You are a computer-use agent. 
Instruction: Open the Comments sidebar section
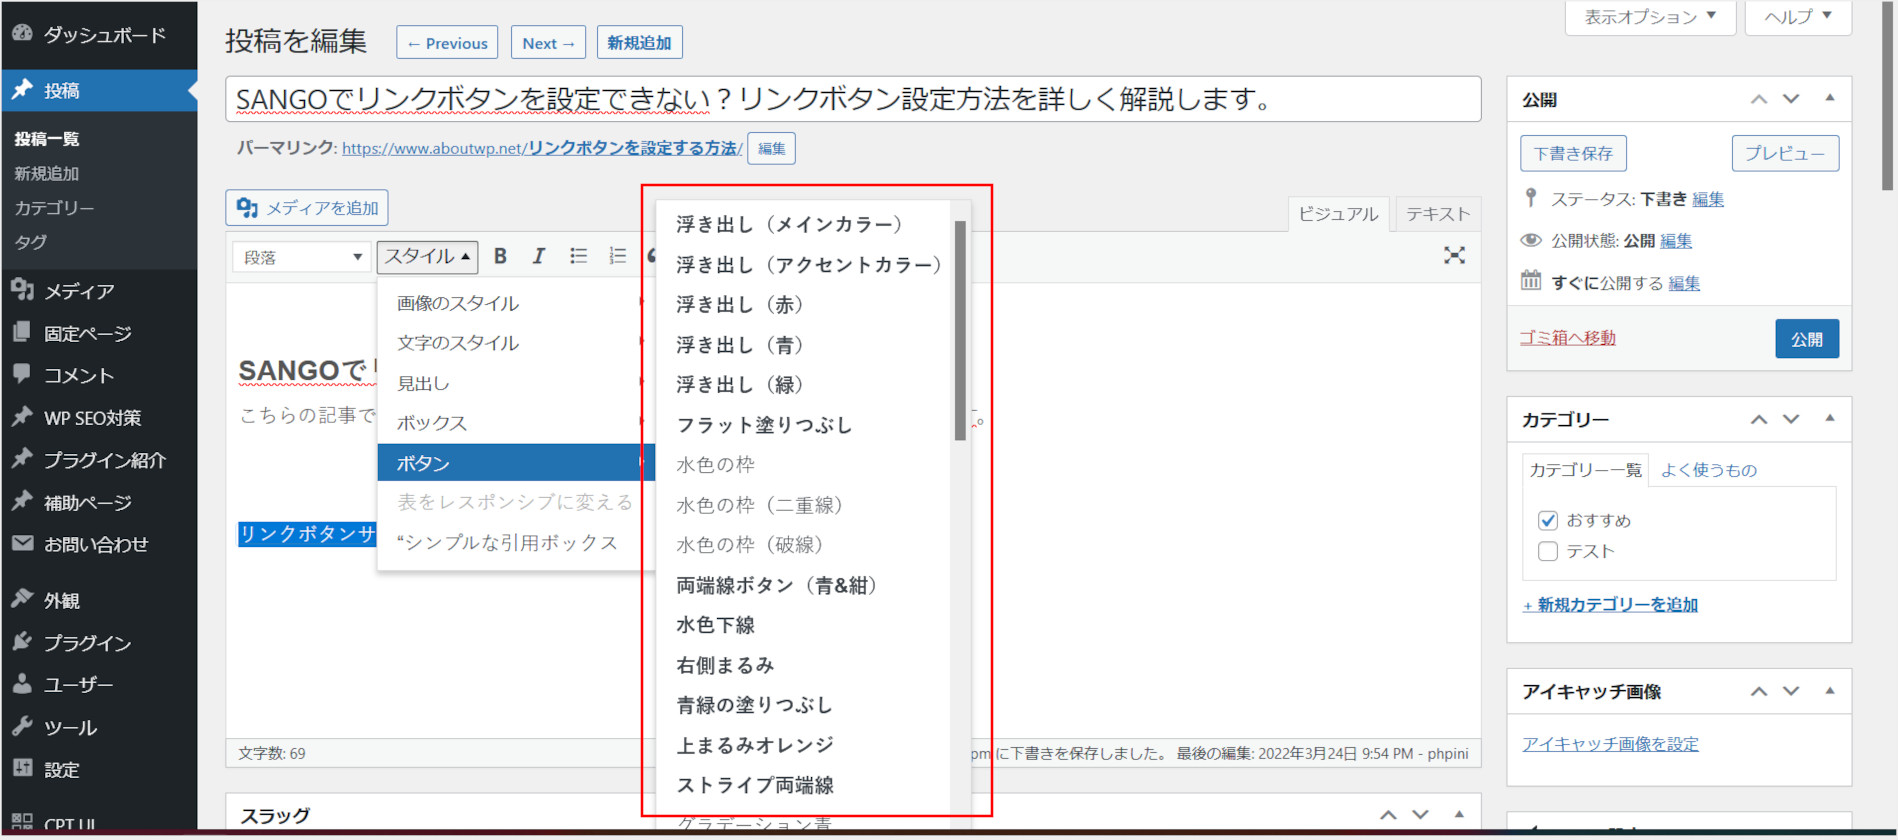click(x=78, y=375)
